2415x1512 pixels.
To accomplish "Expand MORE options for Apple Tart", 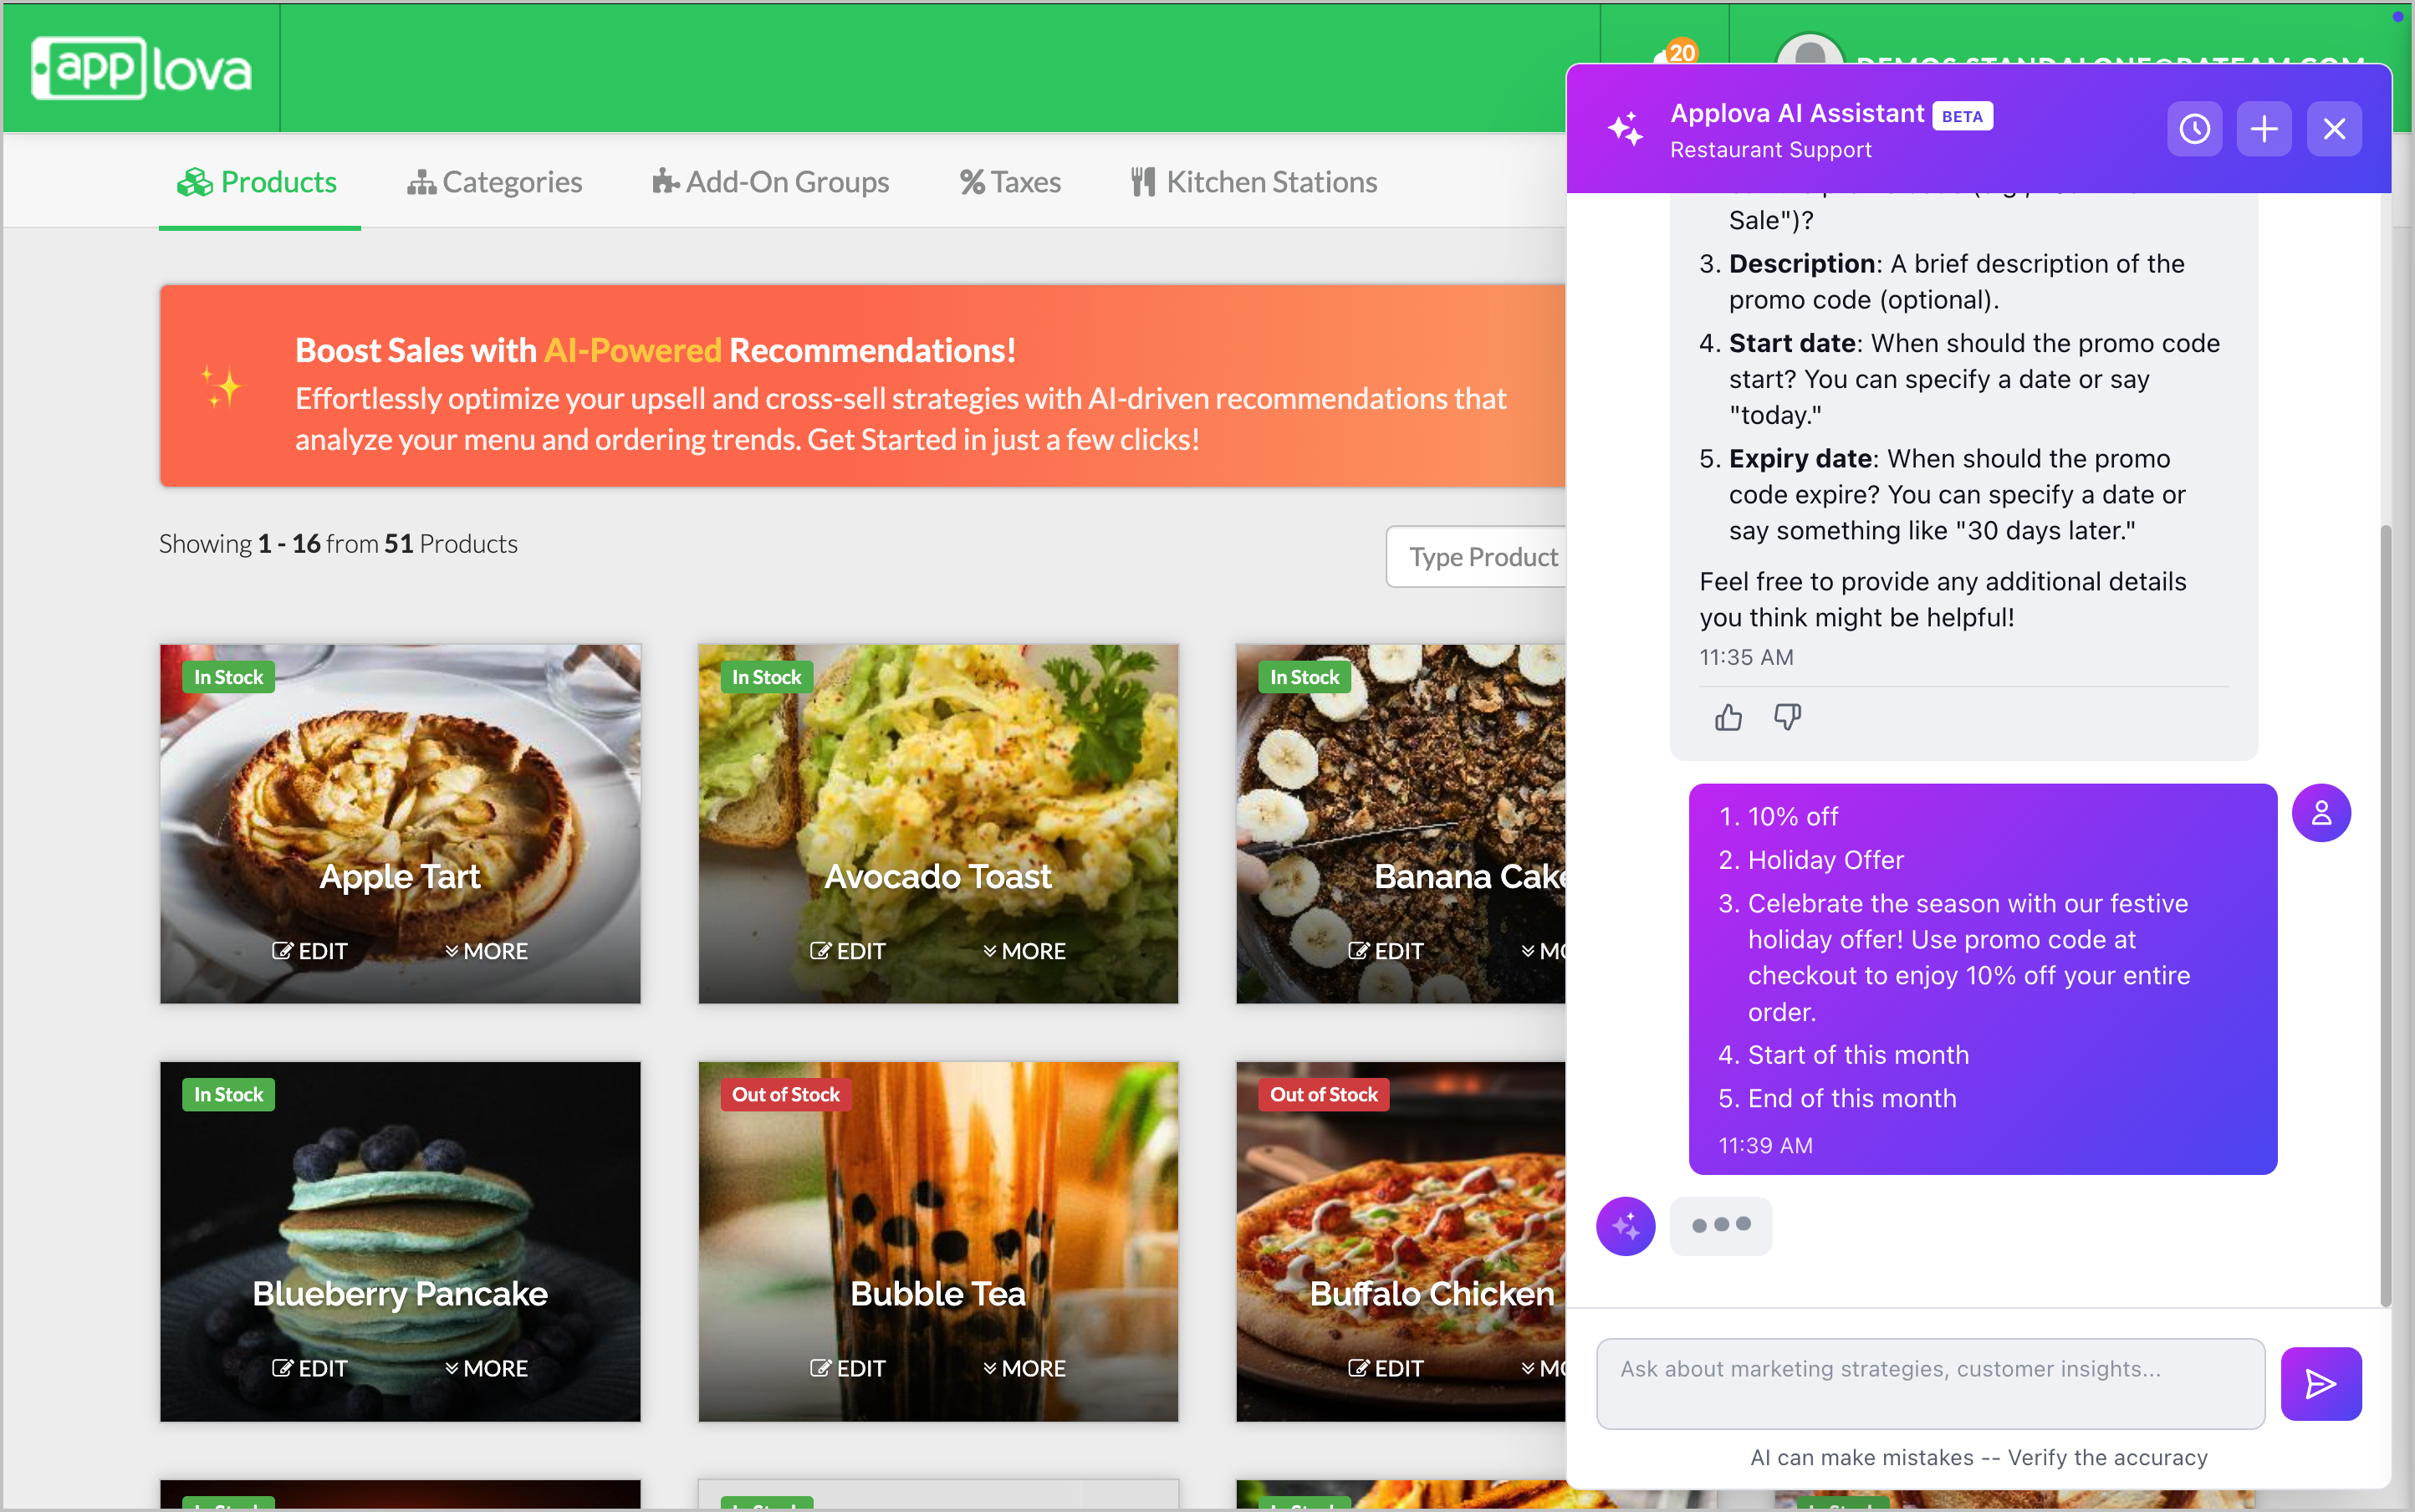I will point(487,951).
